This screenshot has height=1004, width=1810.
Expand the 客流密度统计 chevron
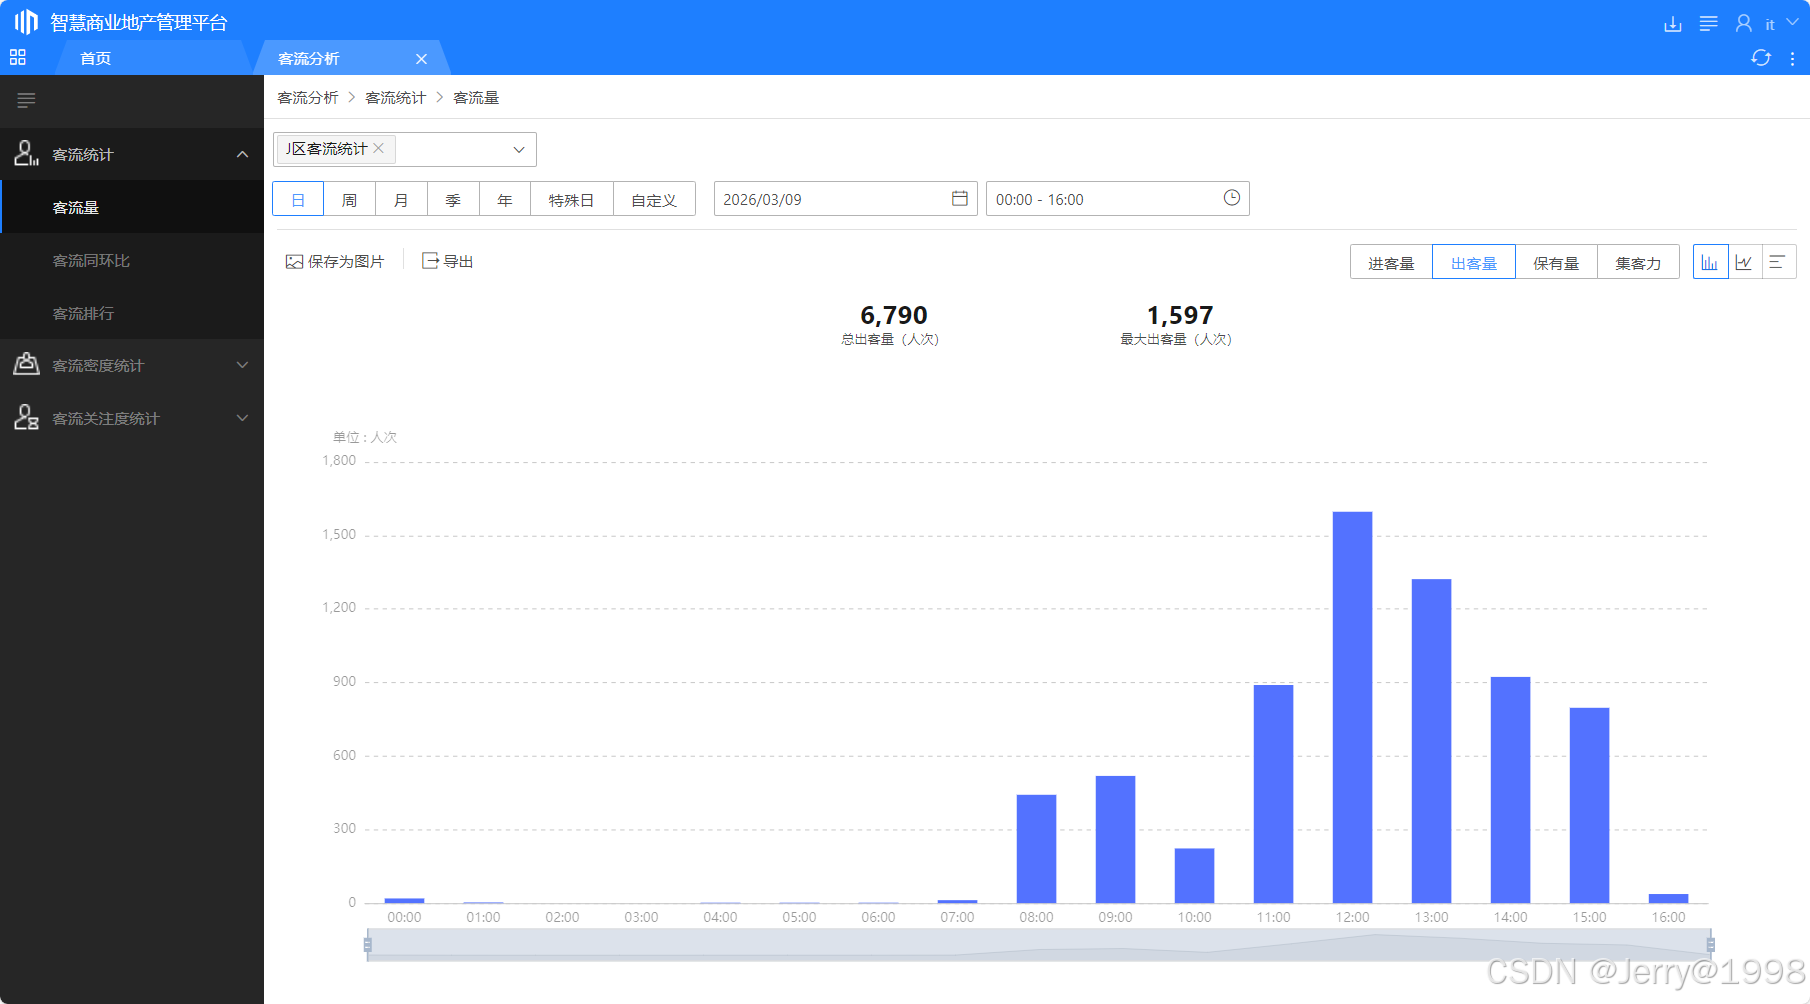coord(242,365)
